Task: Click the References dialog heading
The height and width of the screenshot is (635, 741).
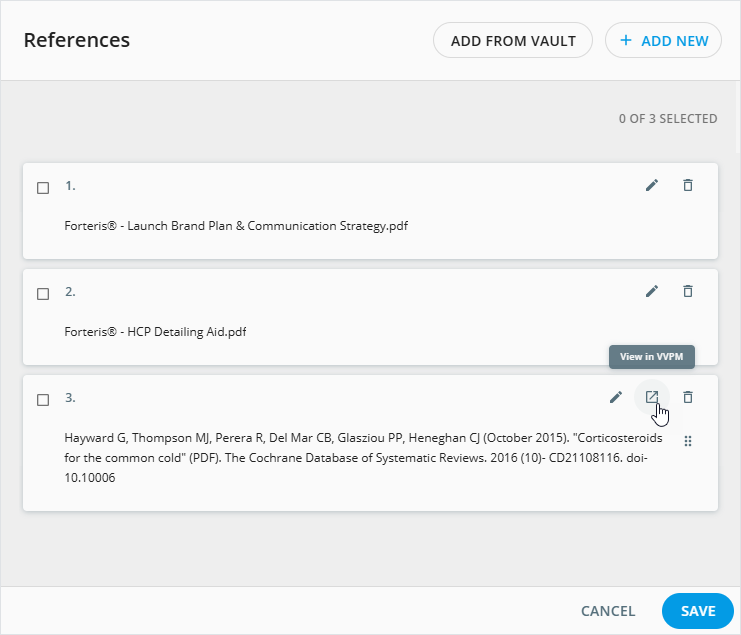Action: click(77, 41)
